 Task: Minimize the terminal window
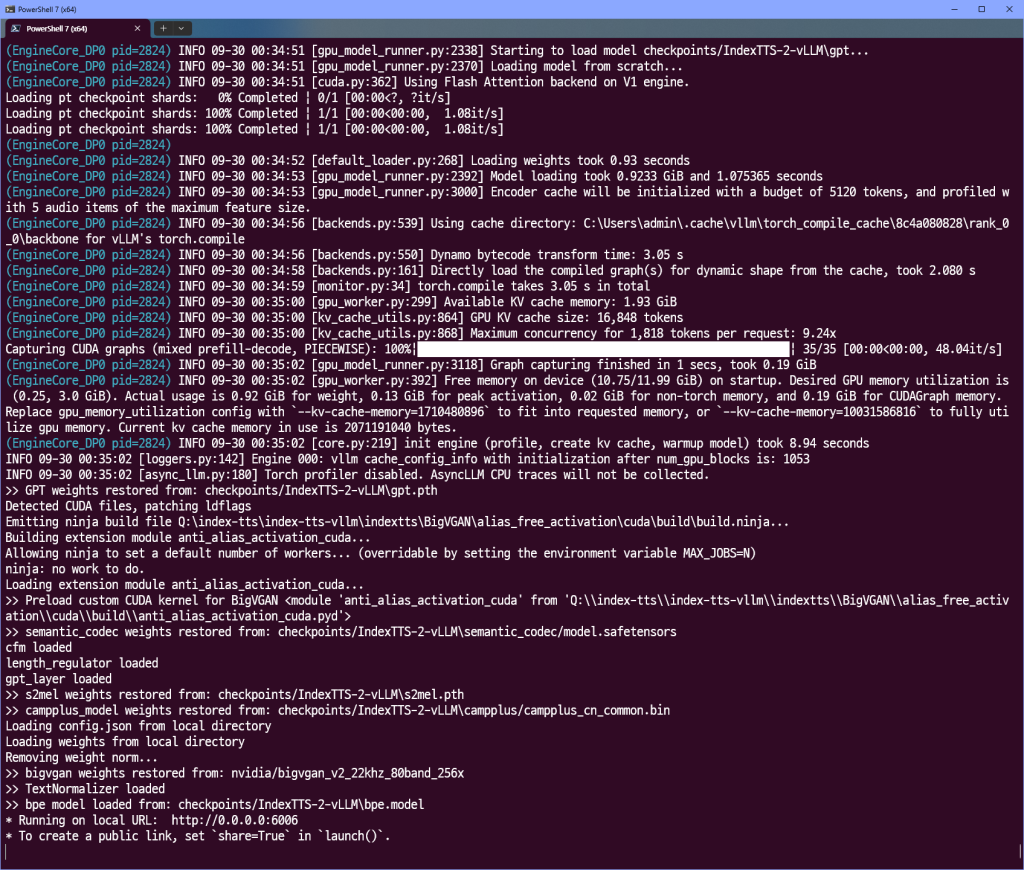coord(944,8)
